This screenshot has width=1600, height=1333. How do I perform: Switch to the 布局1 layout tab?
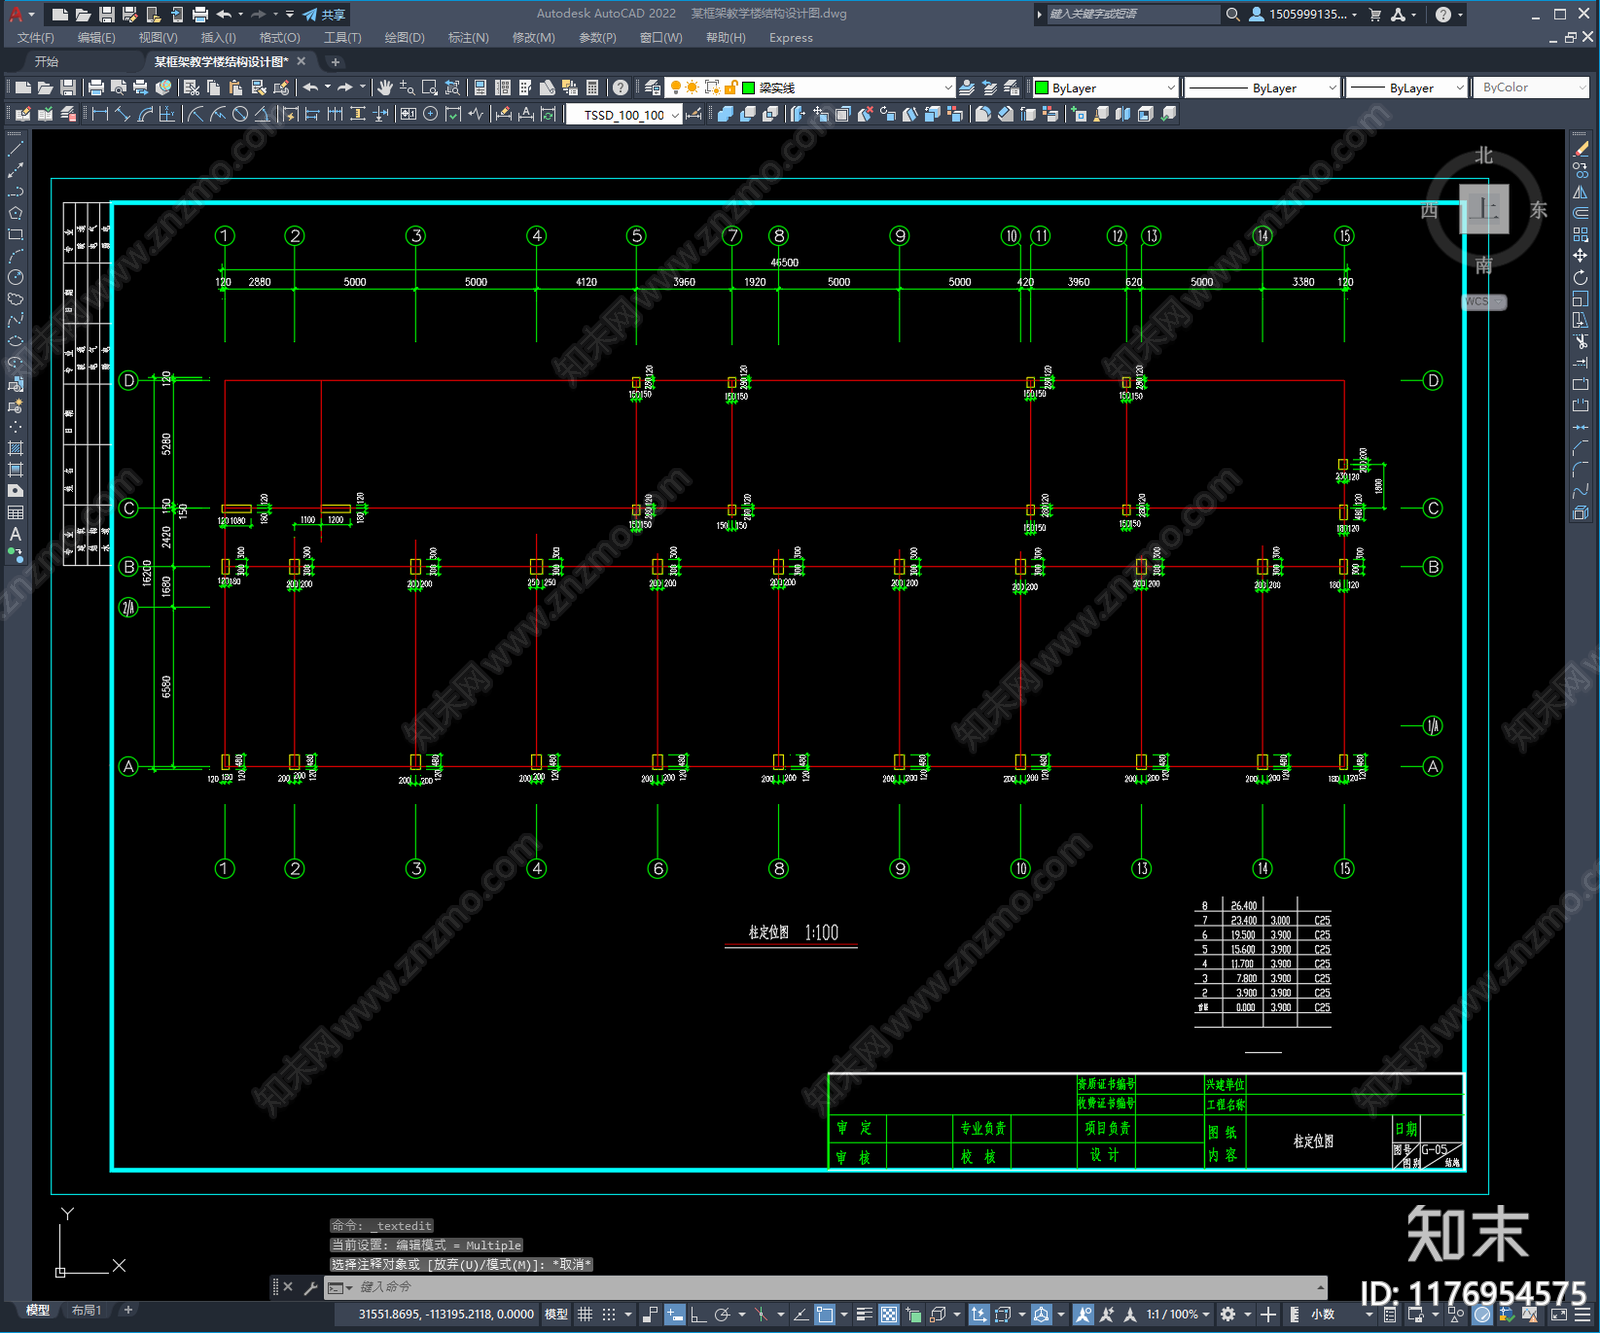click(x=87, y=1310)
